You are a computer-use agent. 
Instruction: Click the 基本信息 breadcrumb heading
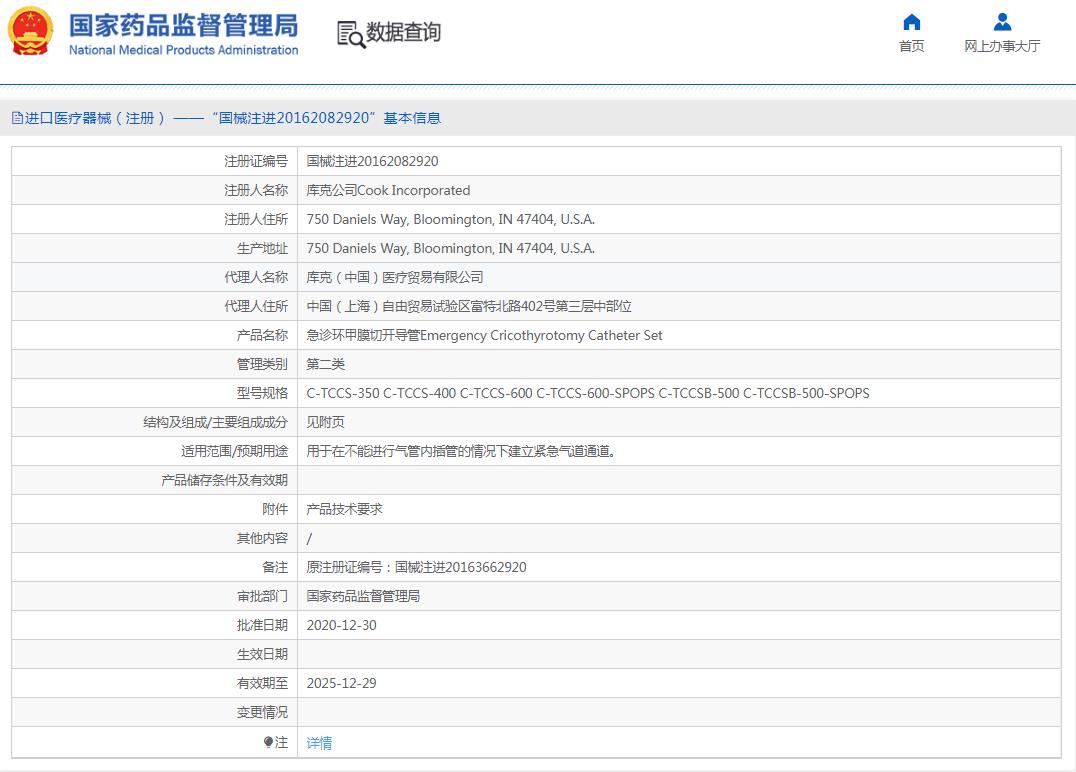[412, 118]
